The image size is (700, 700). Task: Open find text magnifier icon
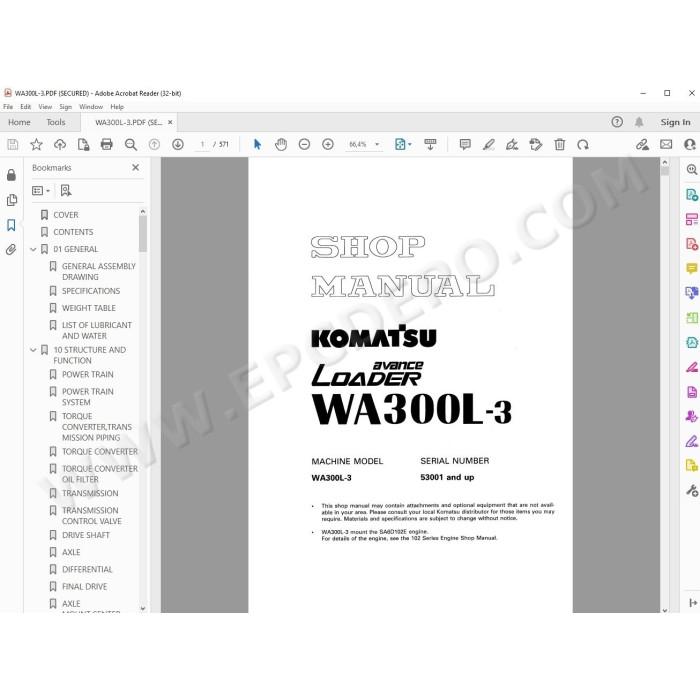pos(131,144)
